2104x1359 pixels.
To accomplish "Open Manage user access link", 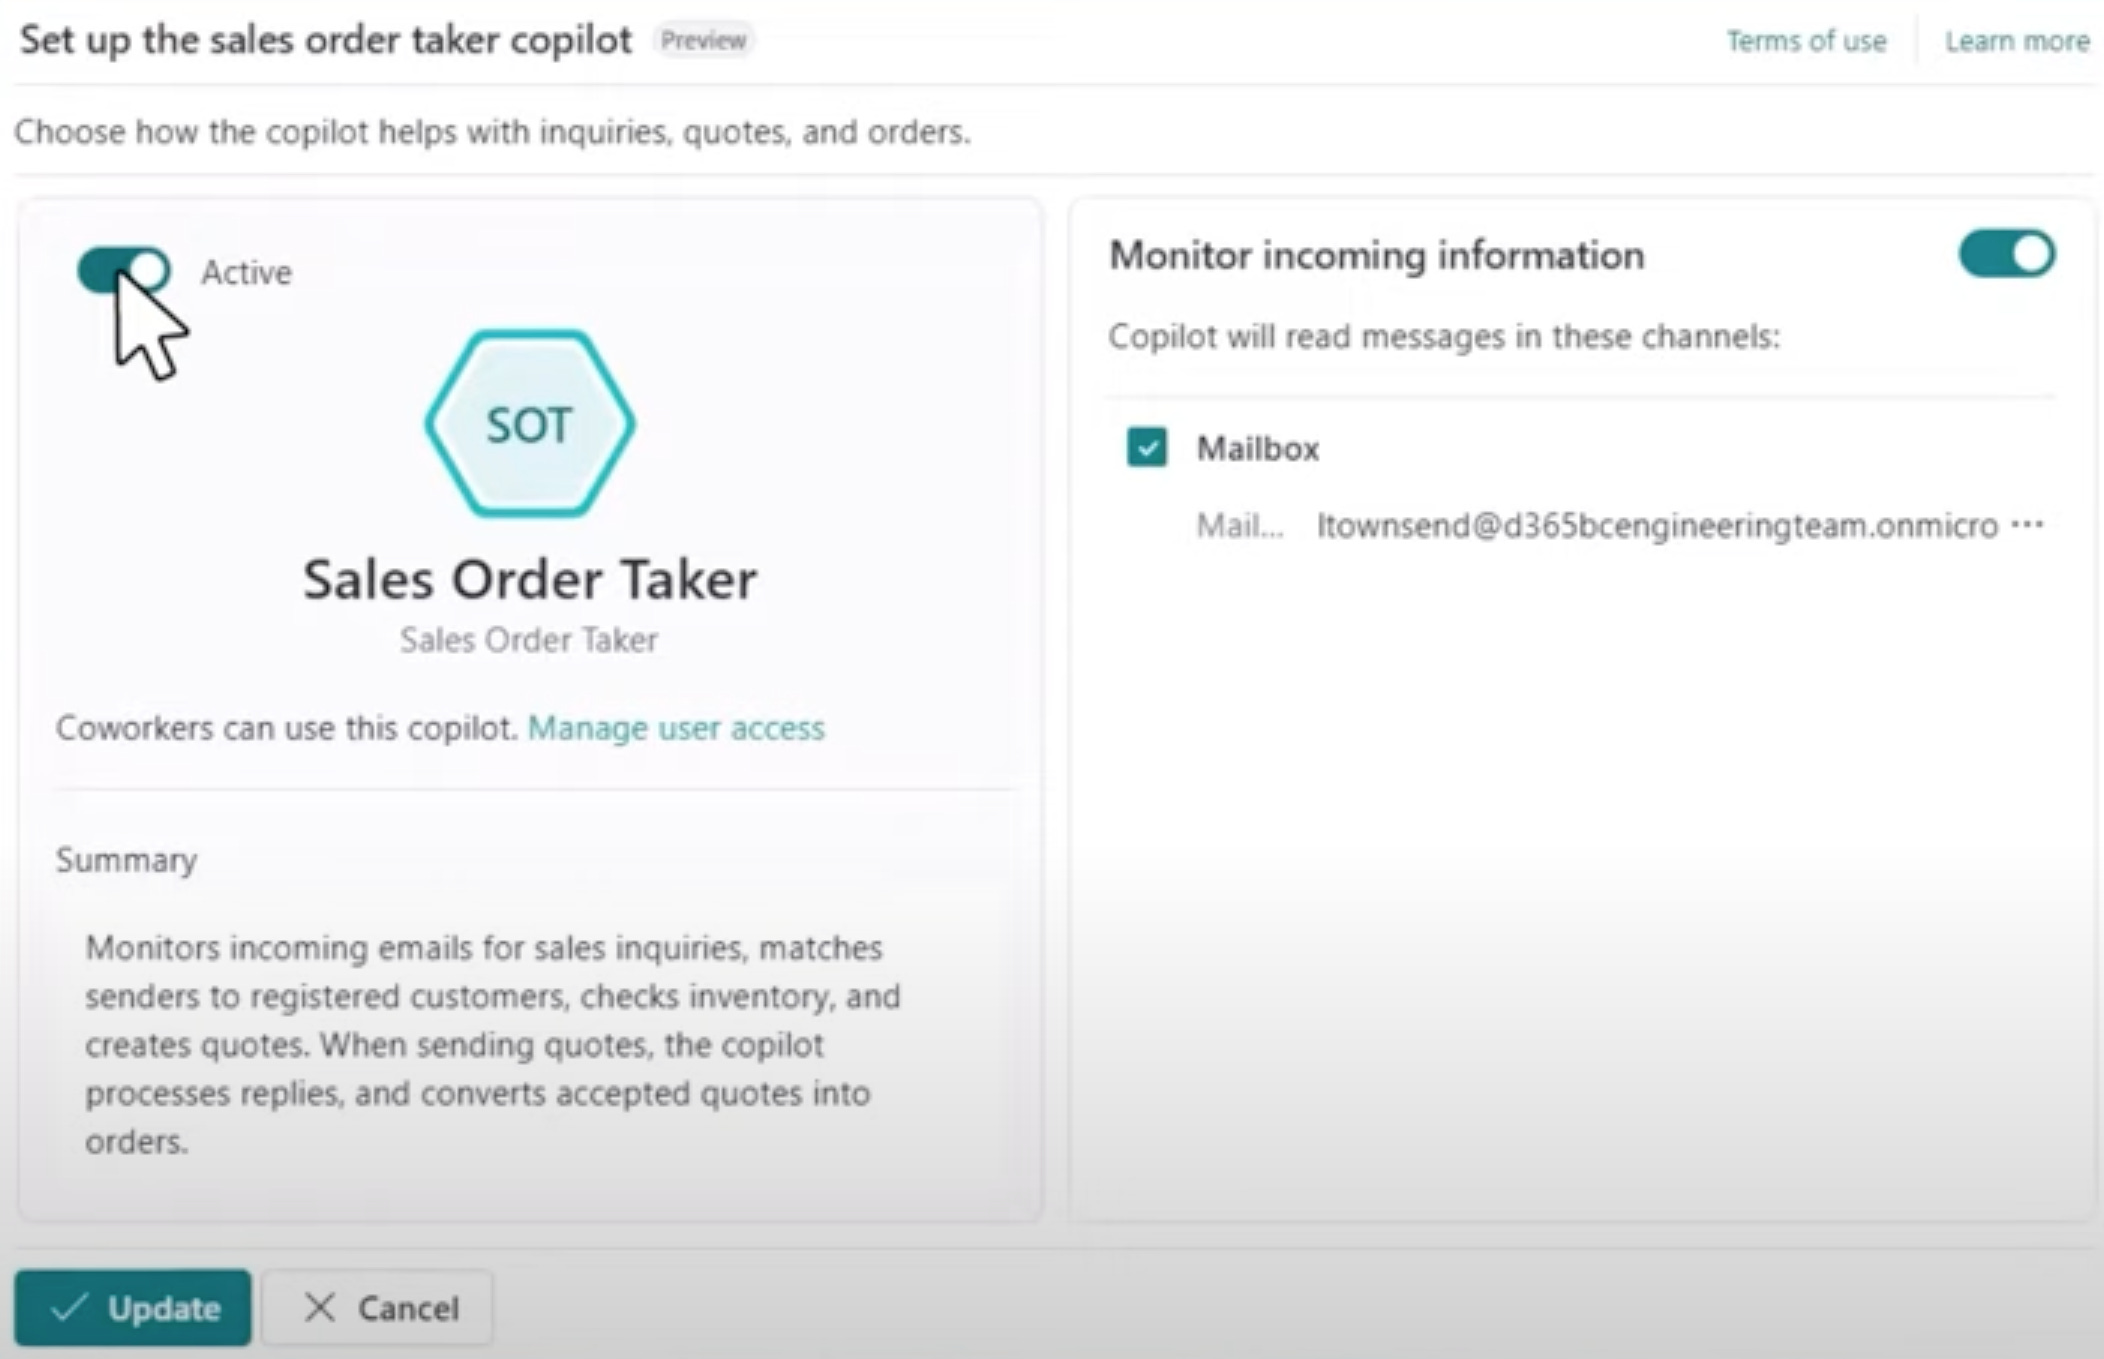I will [x=676, y=728].
